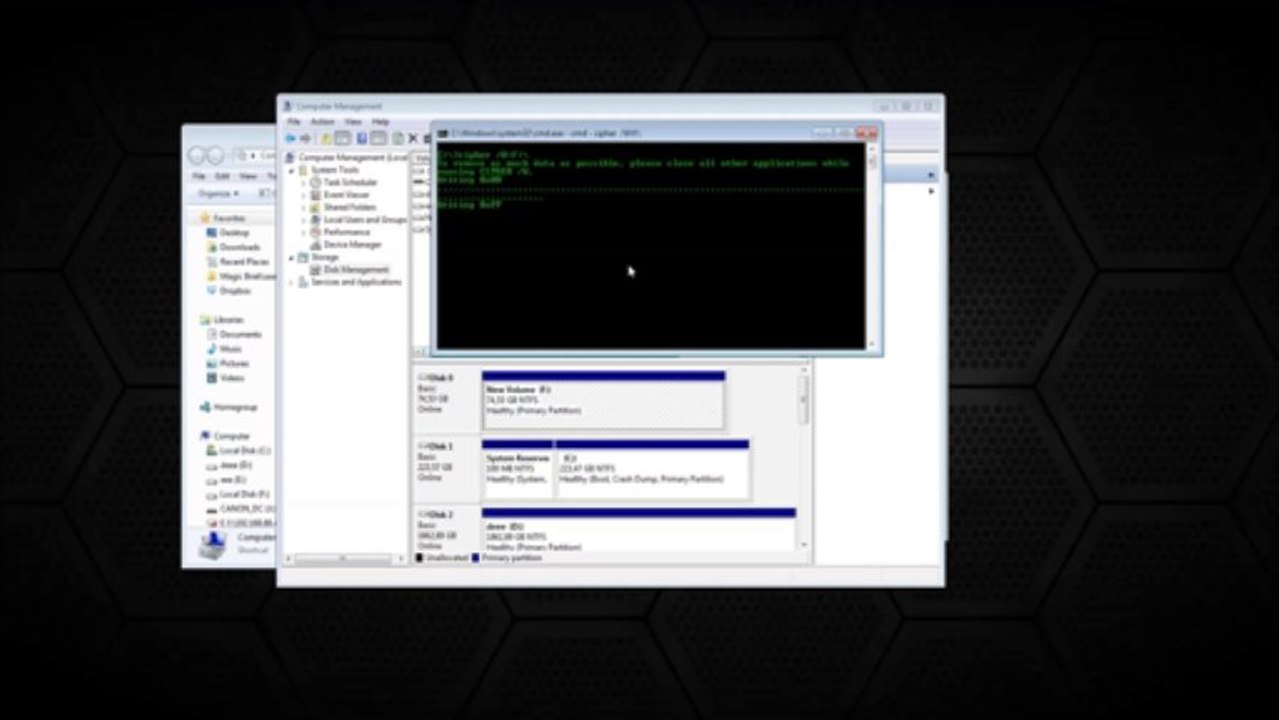Expand the Event Viewer node arrow
The height and width of the screenshot is (720, 1279).
[x=304, y=195]
